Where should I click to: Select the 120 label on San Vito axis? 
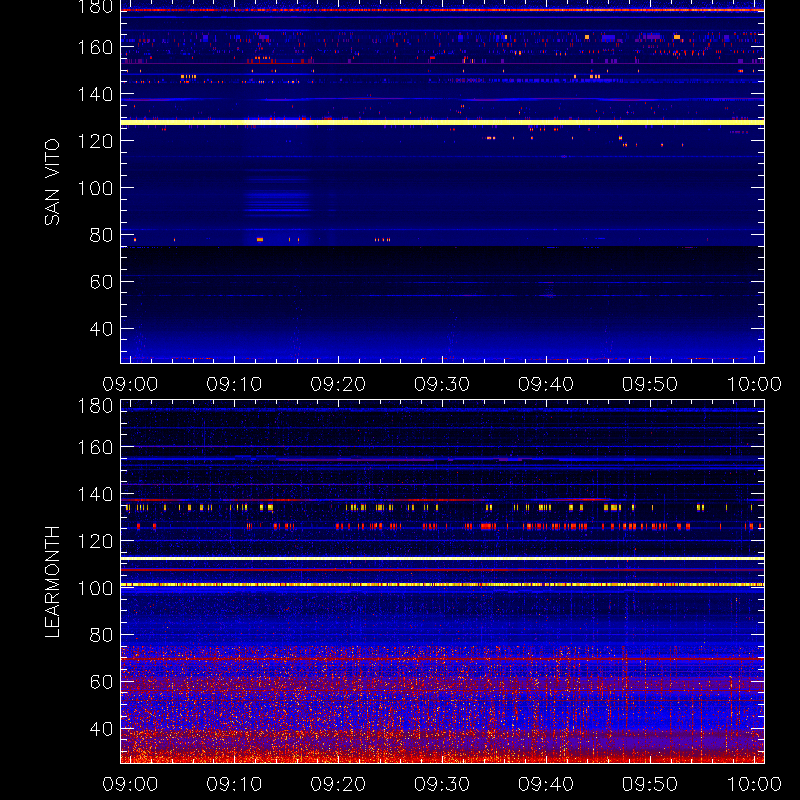(x=95, y=141)
